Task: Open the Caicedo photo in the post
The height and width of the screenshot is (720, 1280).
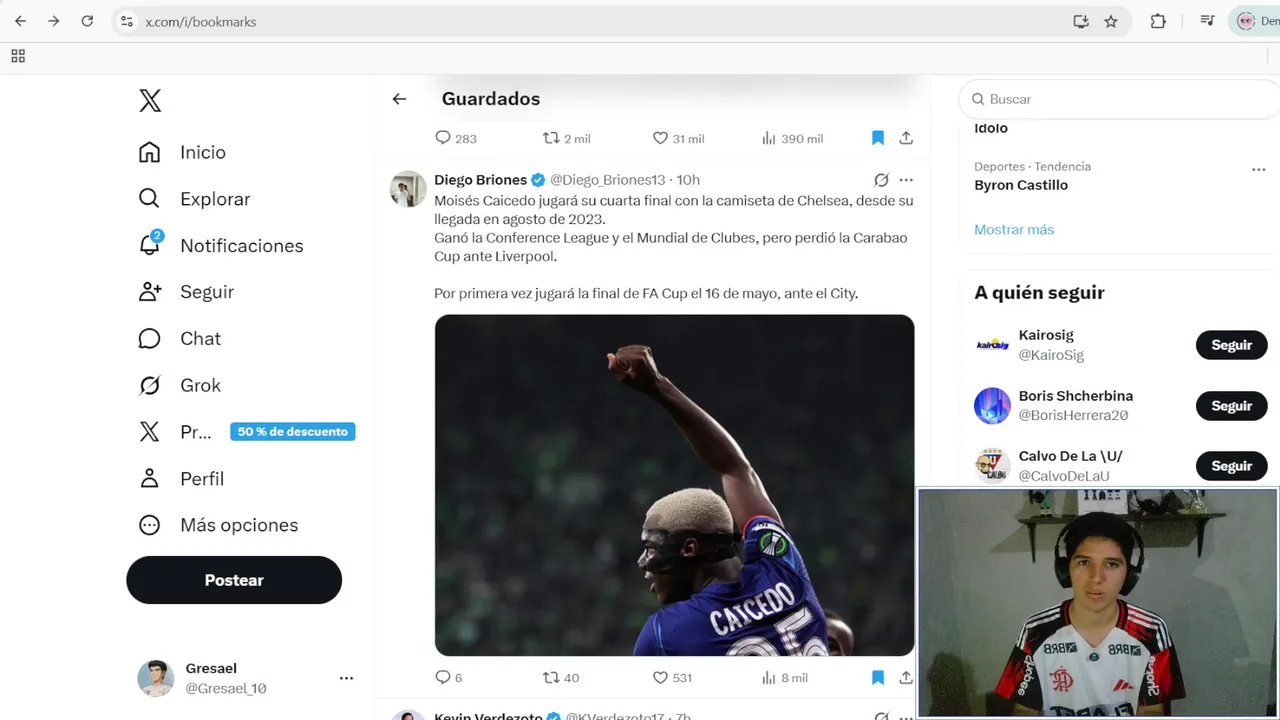Action: click(x=674, y=485)
